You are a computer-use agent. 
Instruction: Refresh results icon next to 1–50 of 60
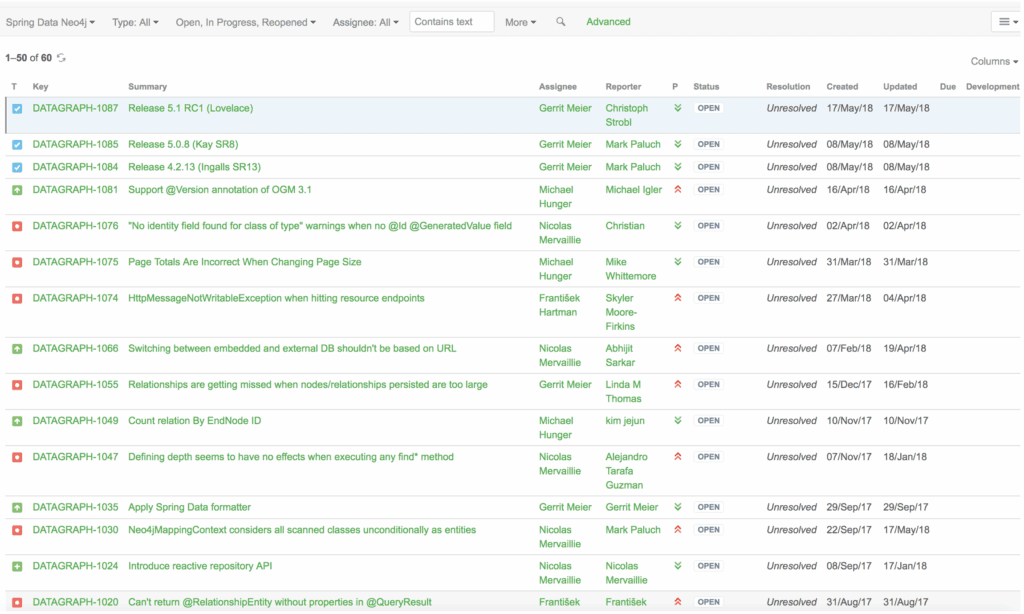pos(61,57)
